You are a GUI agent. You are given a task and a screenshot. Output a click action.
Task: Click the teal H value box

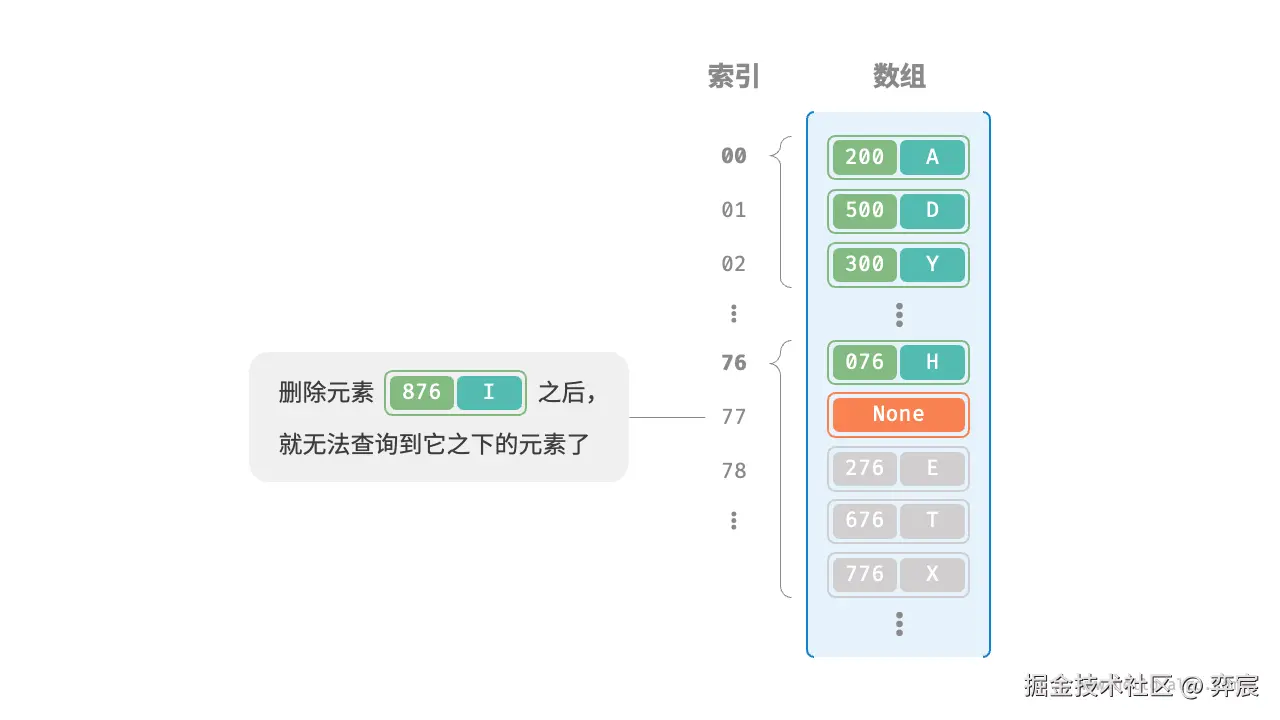coord(932,362)
